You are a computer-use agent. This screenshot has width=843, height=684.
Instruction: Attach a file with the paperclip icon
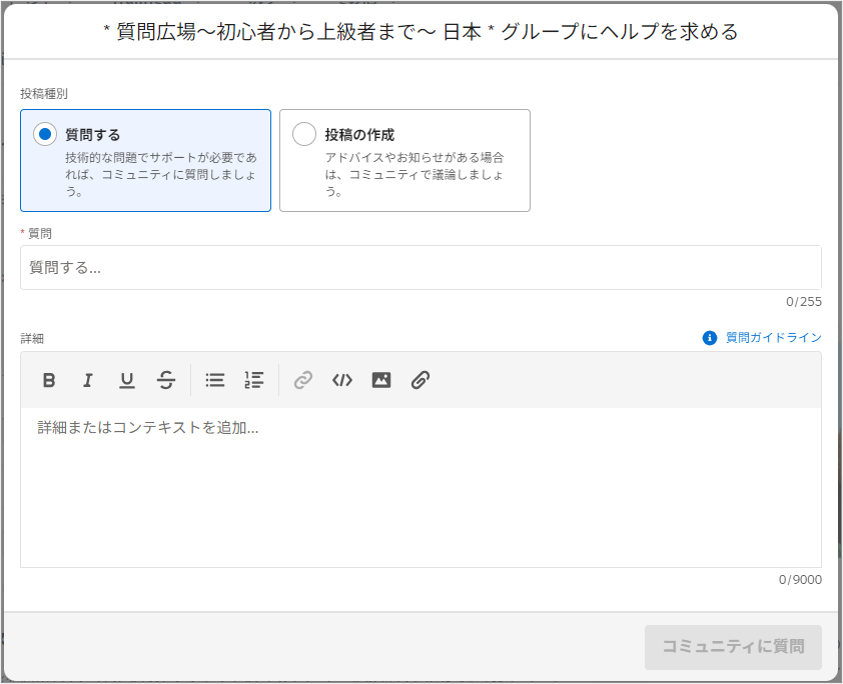coord(420,380)
